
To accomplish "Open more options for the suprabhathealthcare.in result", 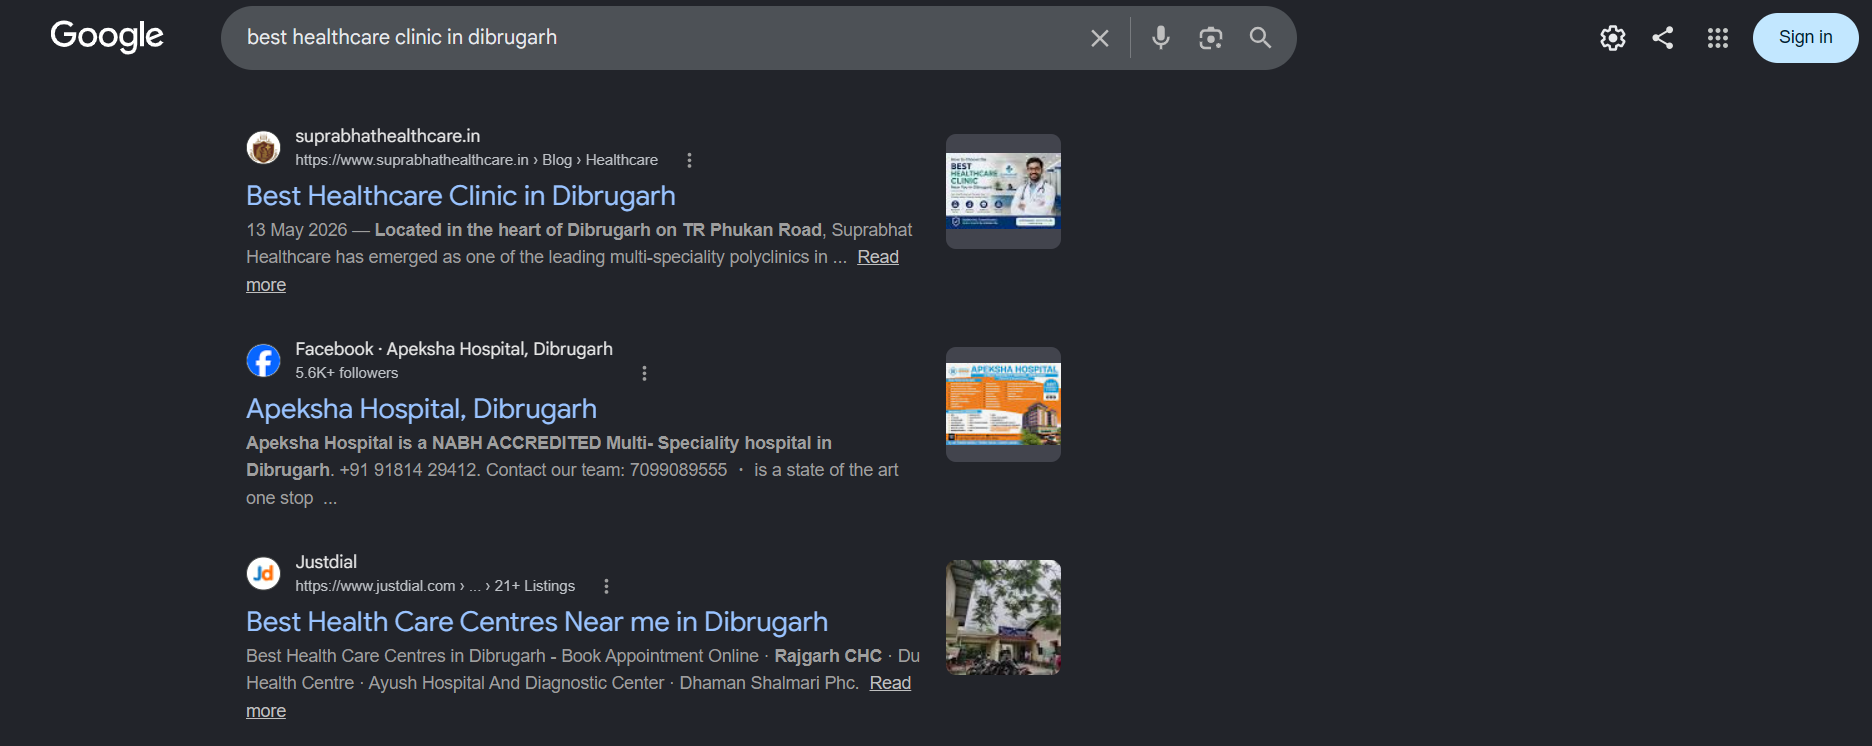I will click(689, 160).
